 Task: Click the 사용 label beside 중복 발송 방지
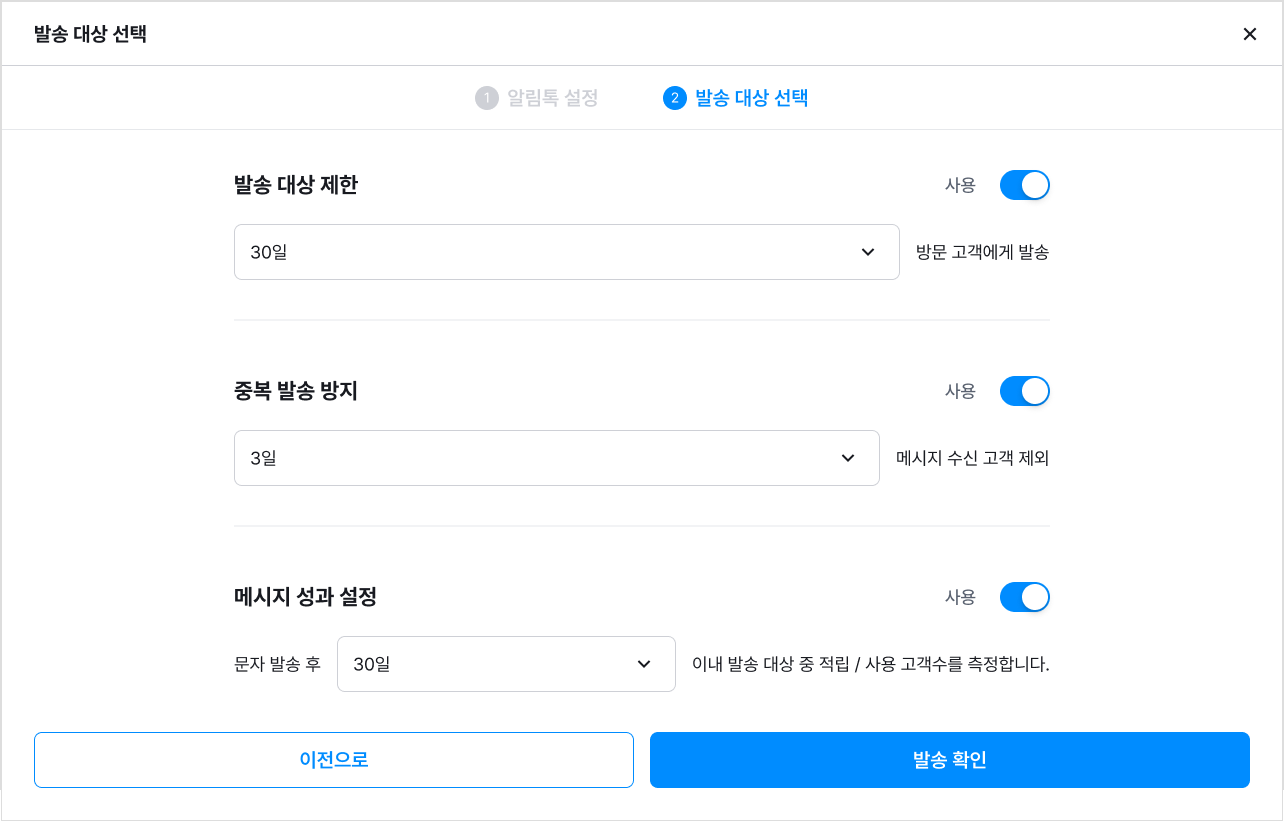point(960,391)
